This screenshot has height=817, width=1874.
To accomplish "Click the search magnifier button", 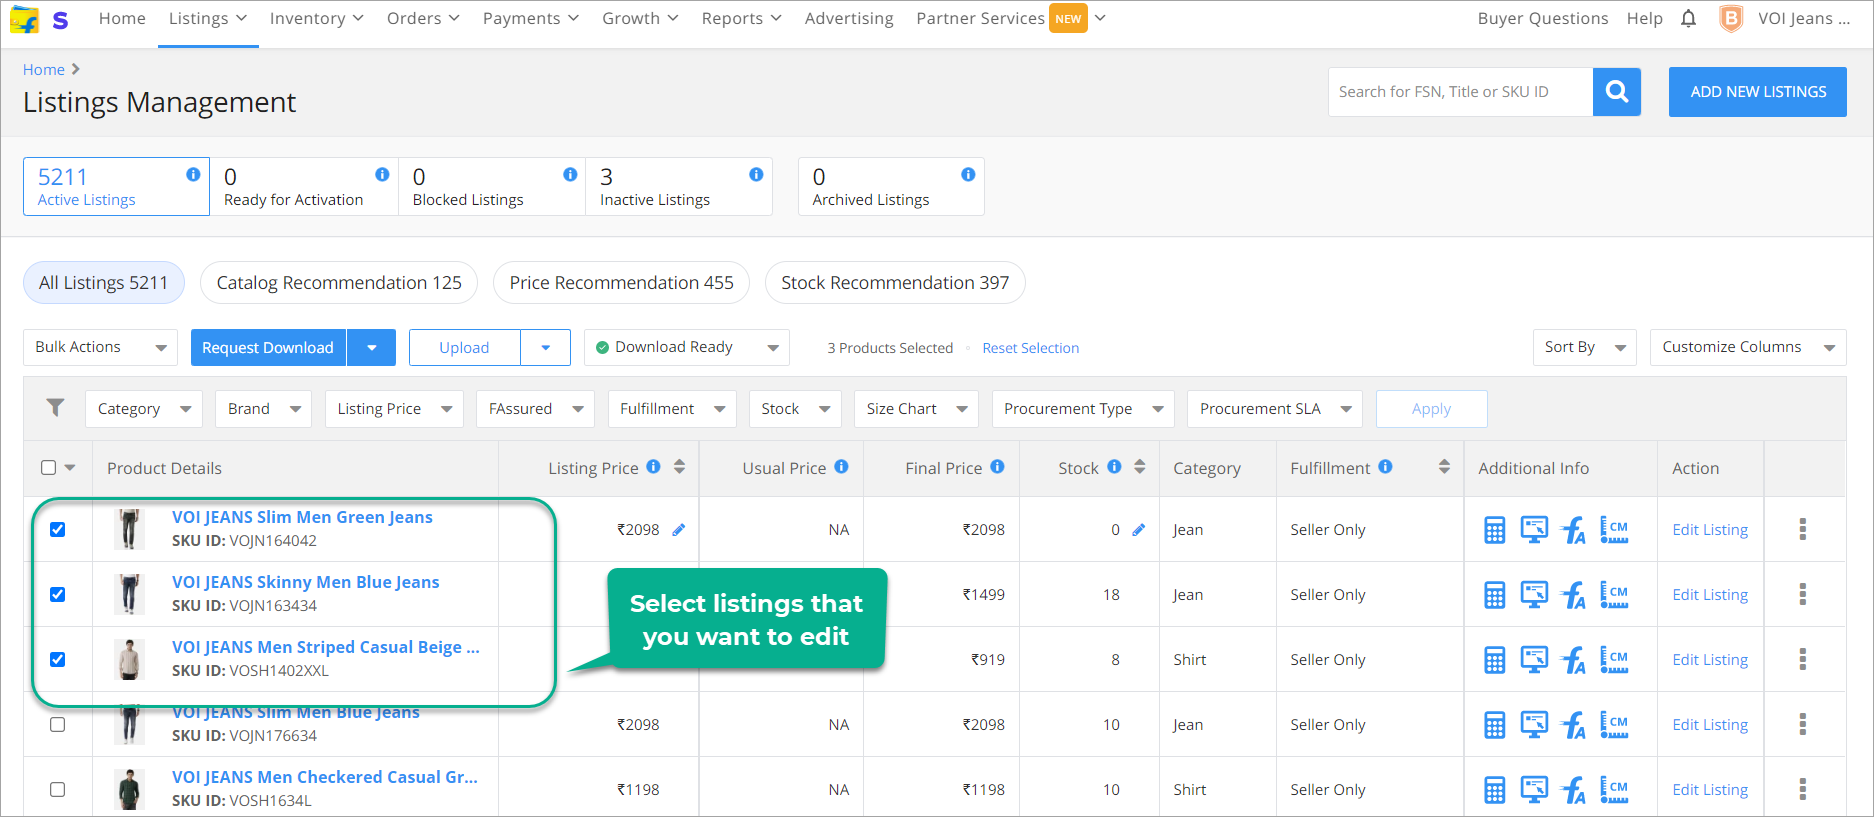I will coord(1616,92).
